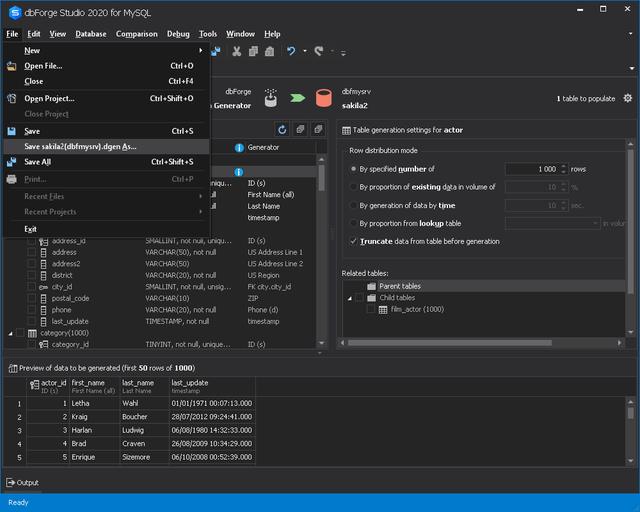Image resolution: width=640 pixels, height=512 pixels.
Task: Choose By generation of data by time
Action: point(353,205)
